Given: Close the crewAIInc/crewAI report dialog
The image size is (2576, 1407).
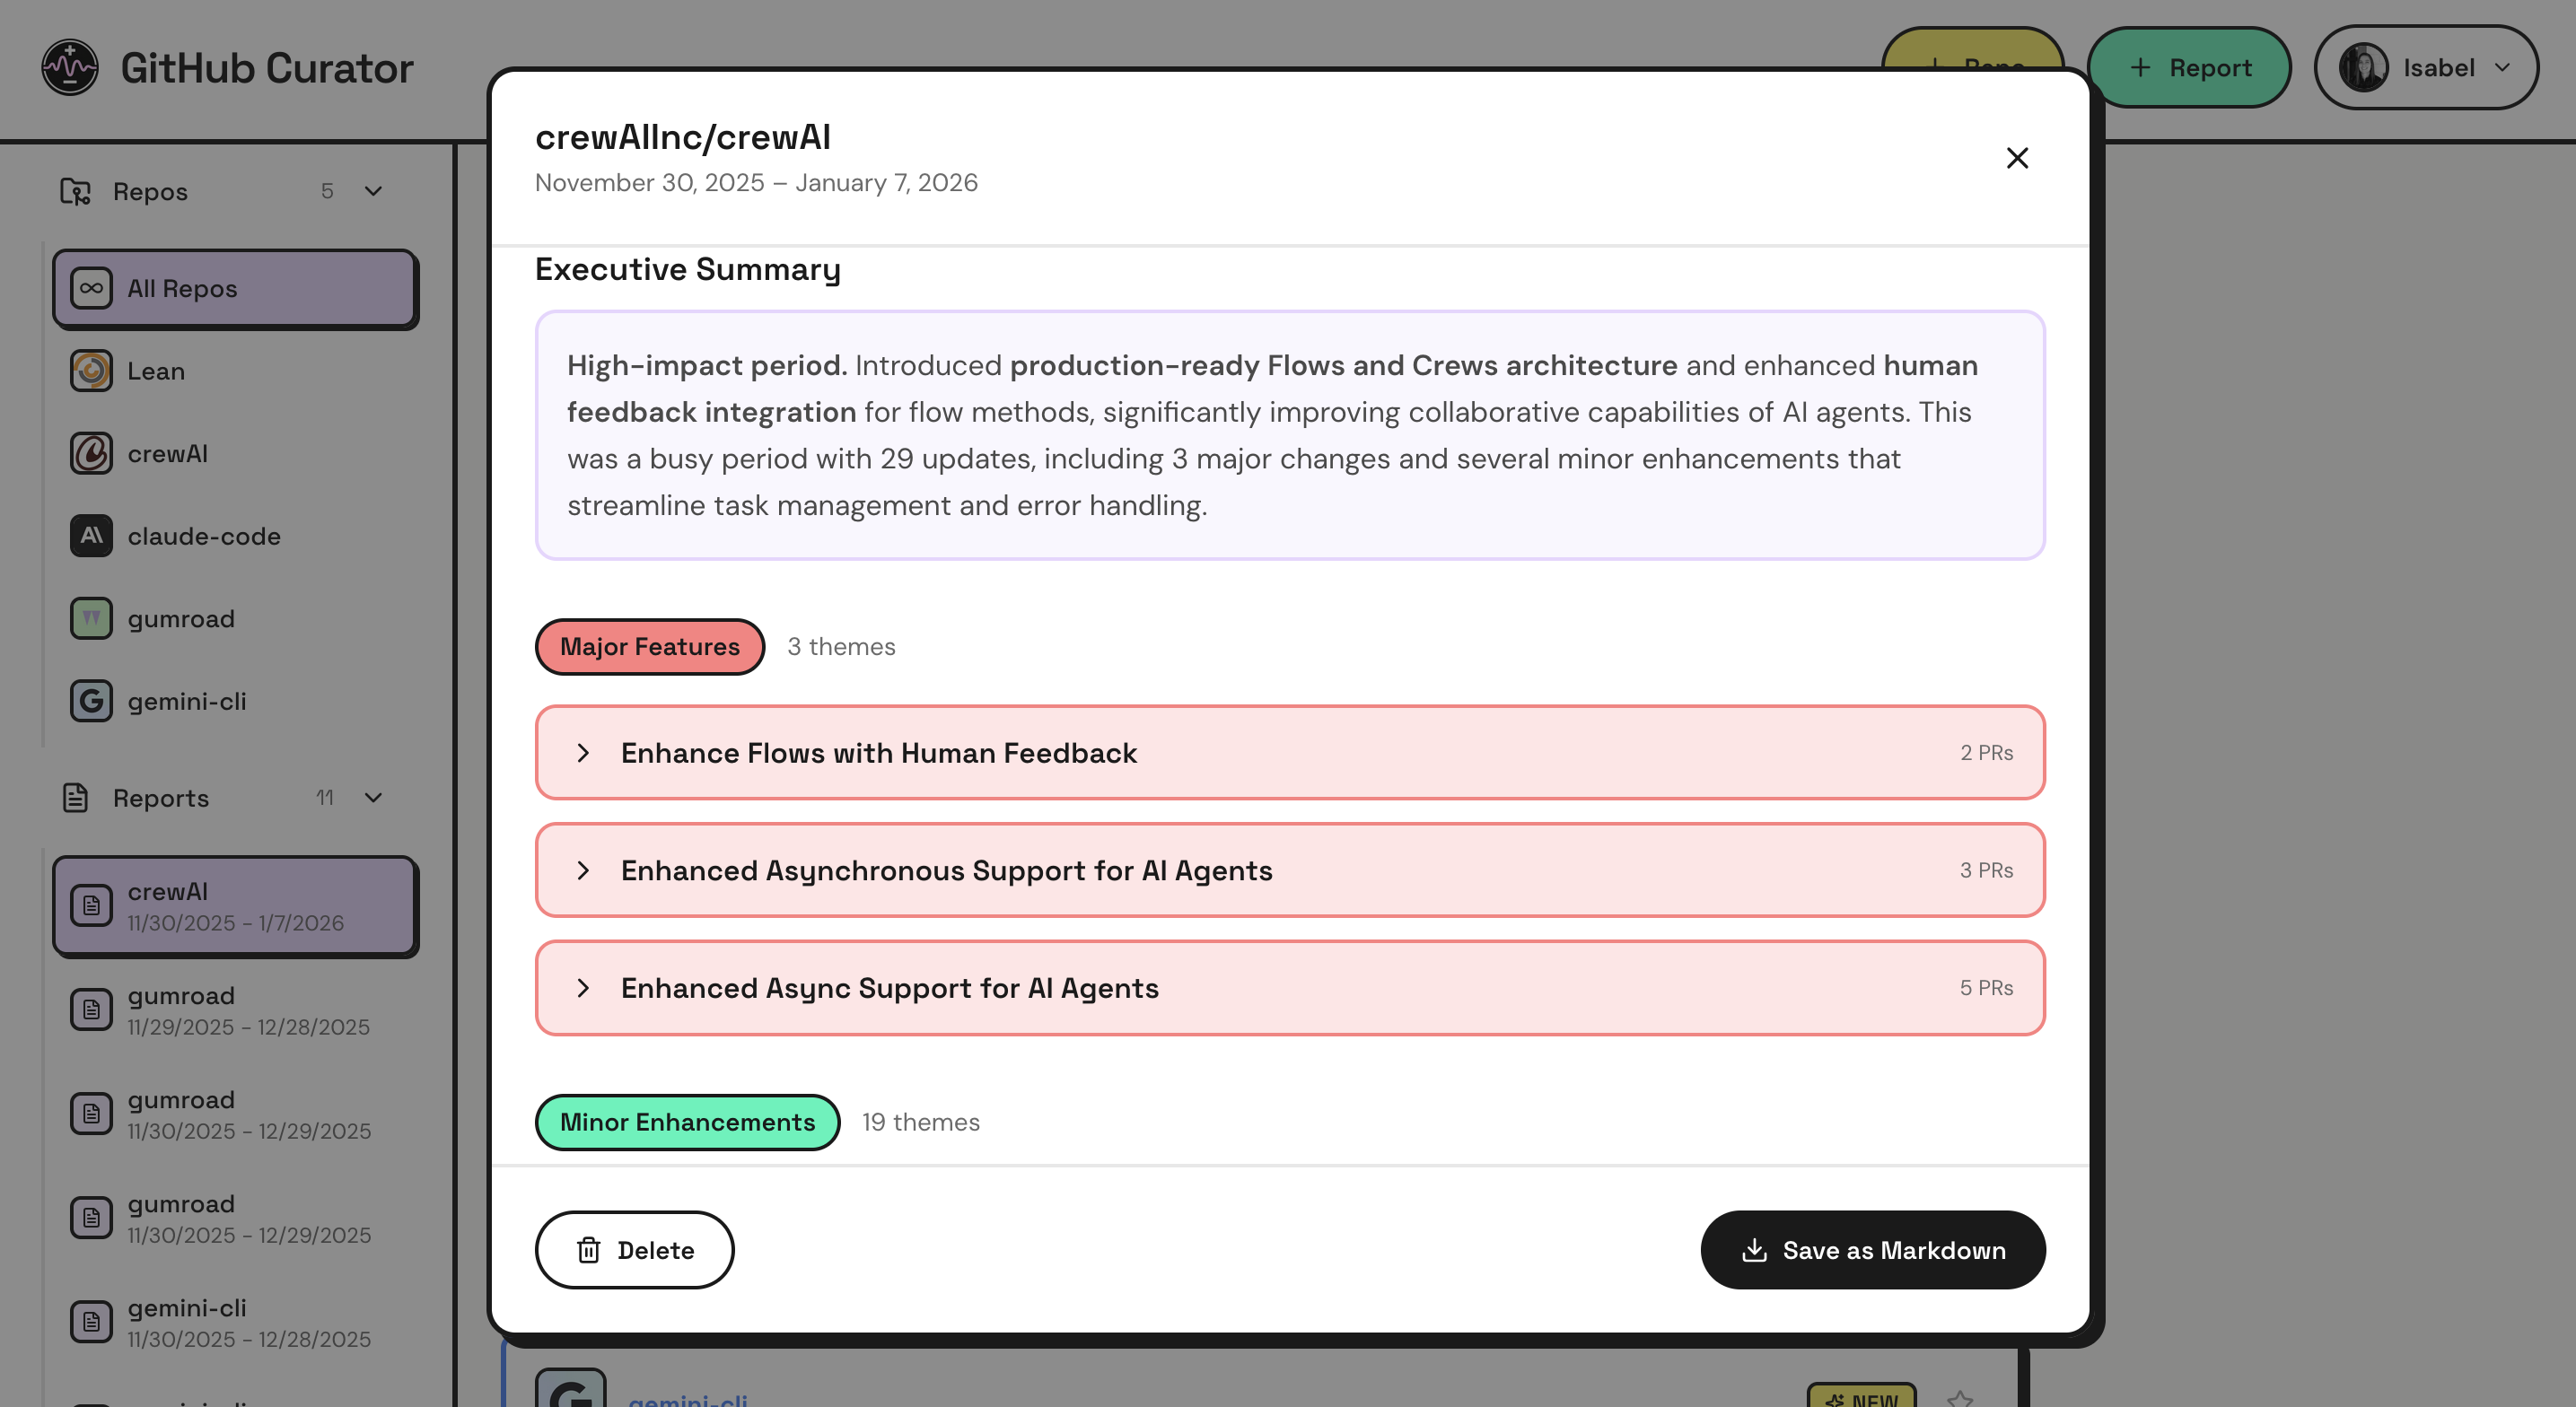Looking at the screenshot, I should (2017, 158).
